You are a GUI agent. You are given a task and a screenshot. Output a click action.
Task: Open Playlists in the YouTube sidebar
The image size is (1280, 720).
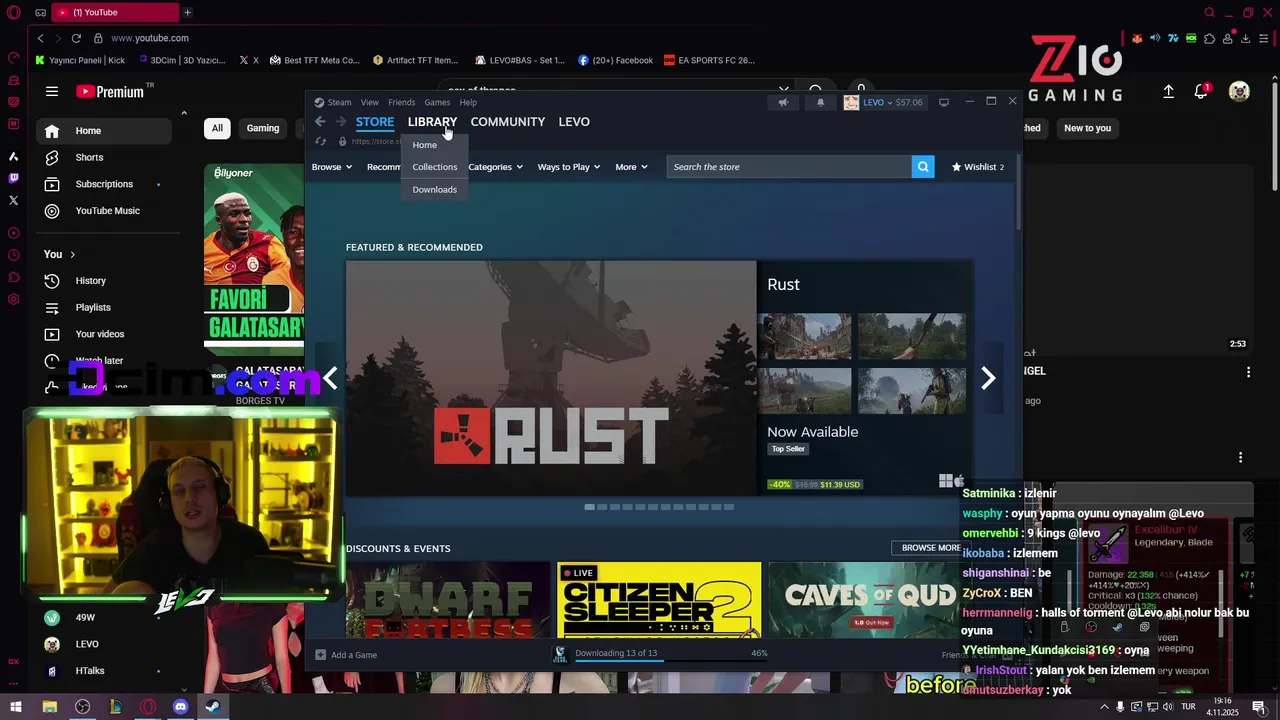[x=104, y=307]
